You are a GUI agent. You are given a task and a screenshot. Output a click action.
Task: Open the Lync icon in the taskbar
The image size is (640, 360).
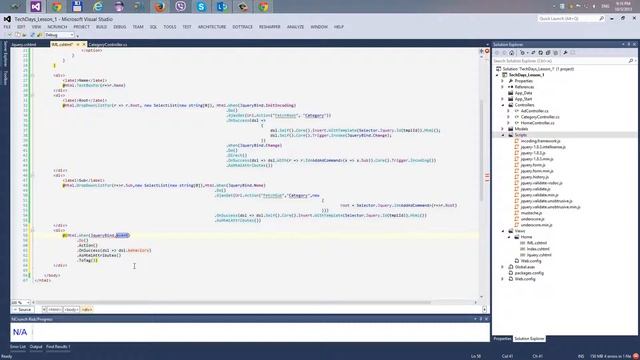222,6
